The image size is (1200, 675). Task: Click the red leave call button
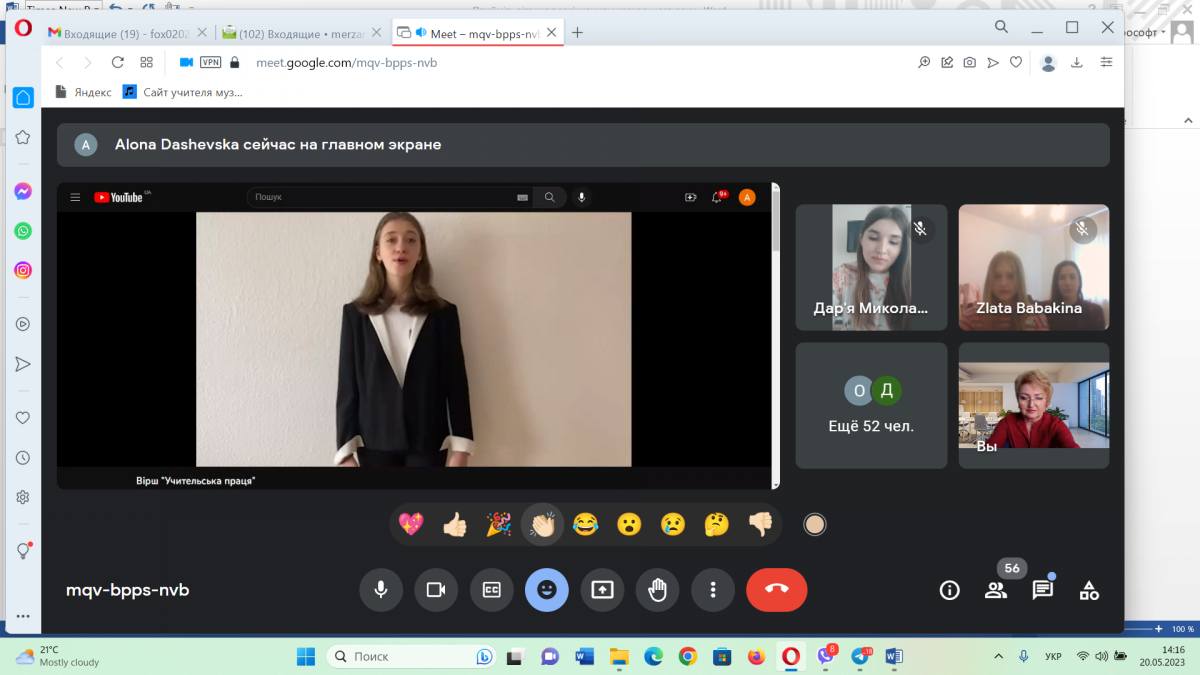click(x=776, y=589)
